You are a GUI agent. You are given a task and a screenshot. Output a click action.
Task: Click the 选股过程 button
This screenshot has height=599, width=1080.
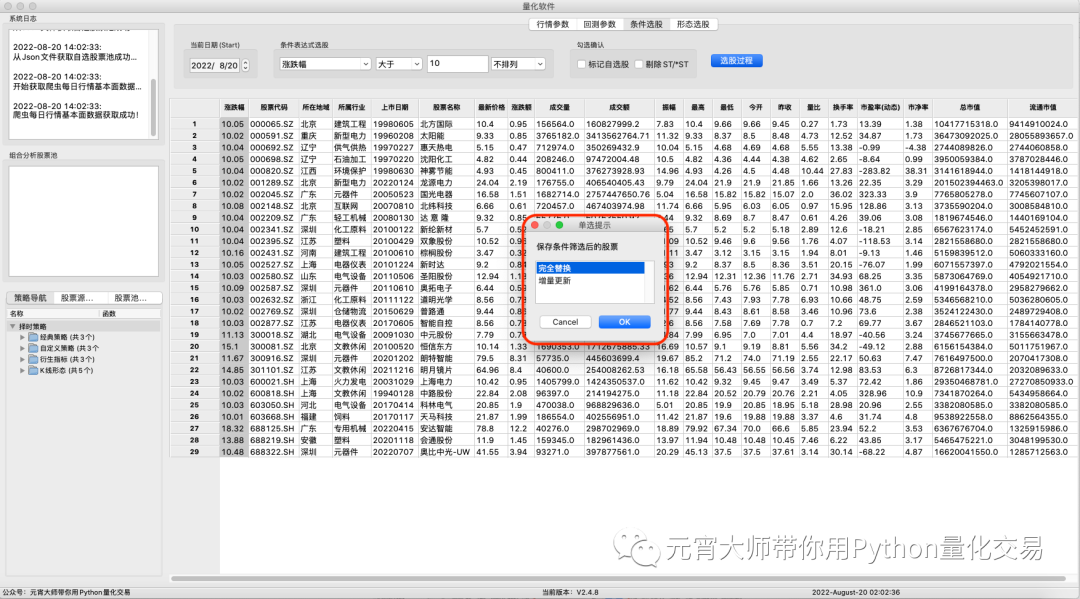click(x=736, y=61)
